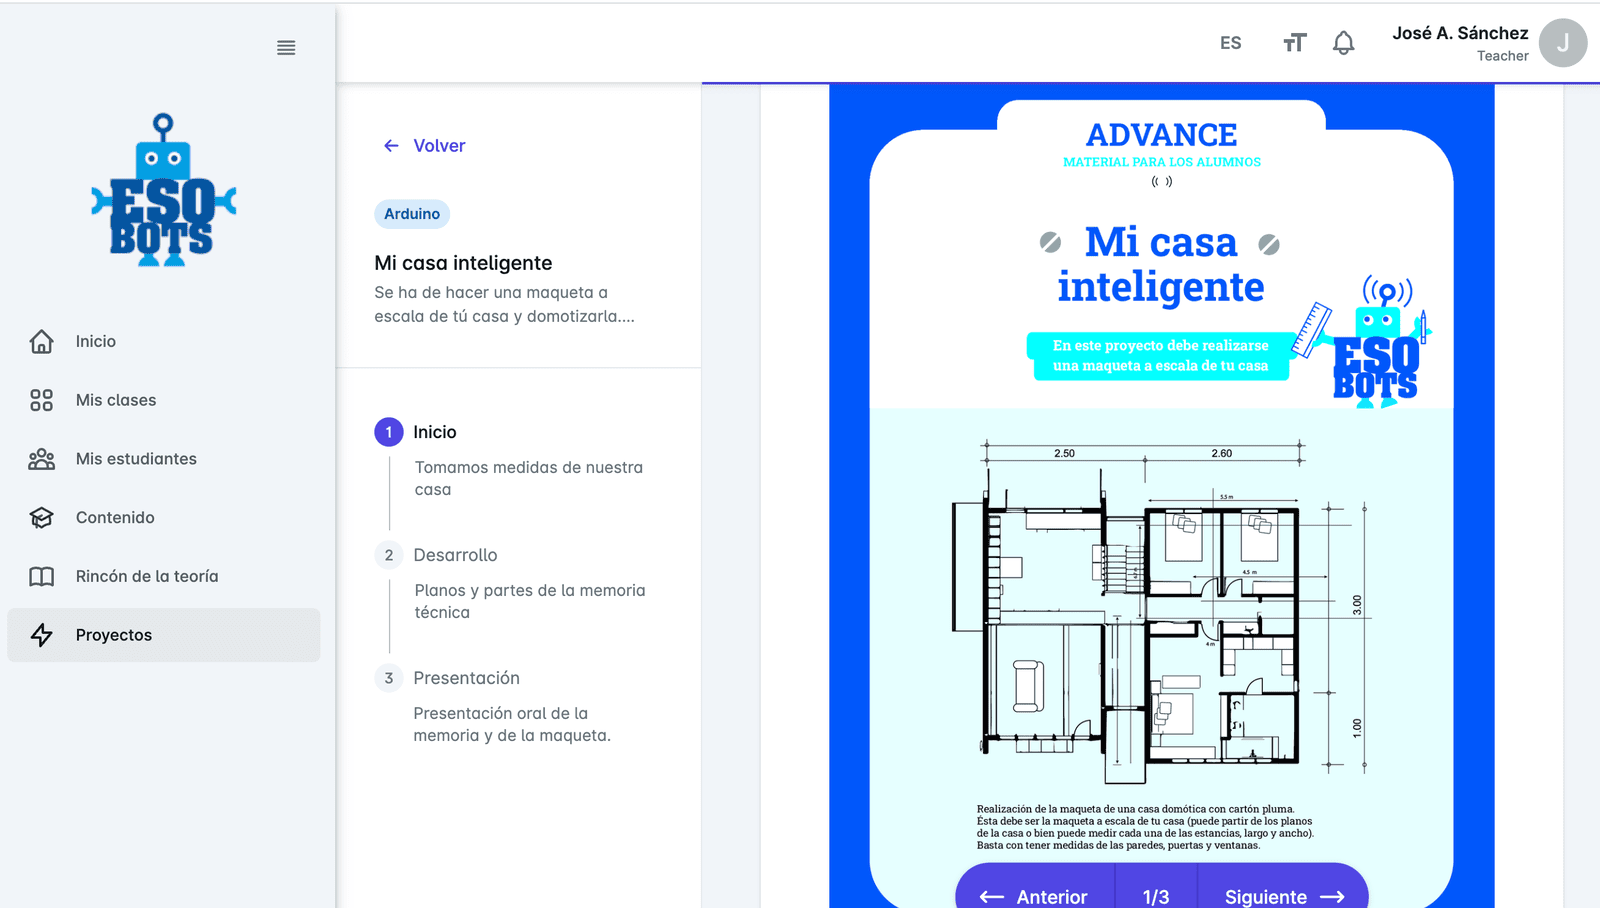Select Proyectos in the sidebar
The width and height of the screenshot is (1600, 908).
click(164, 635)
